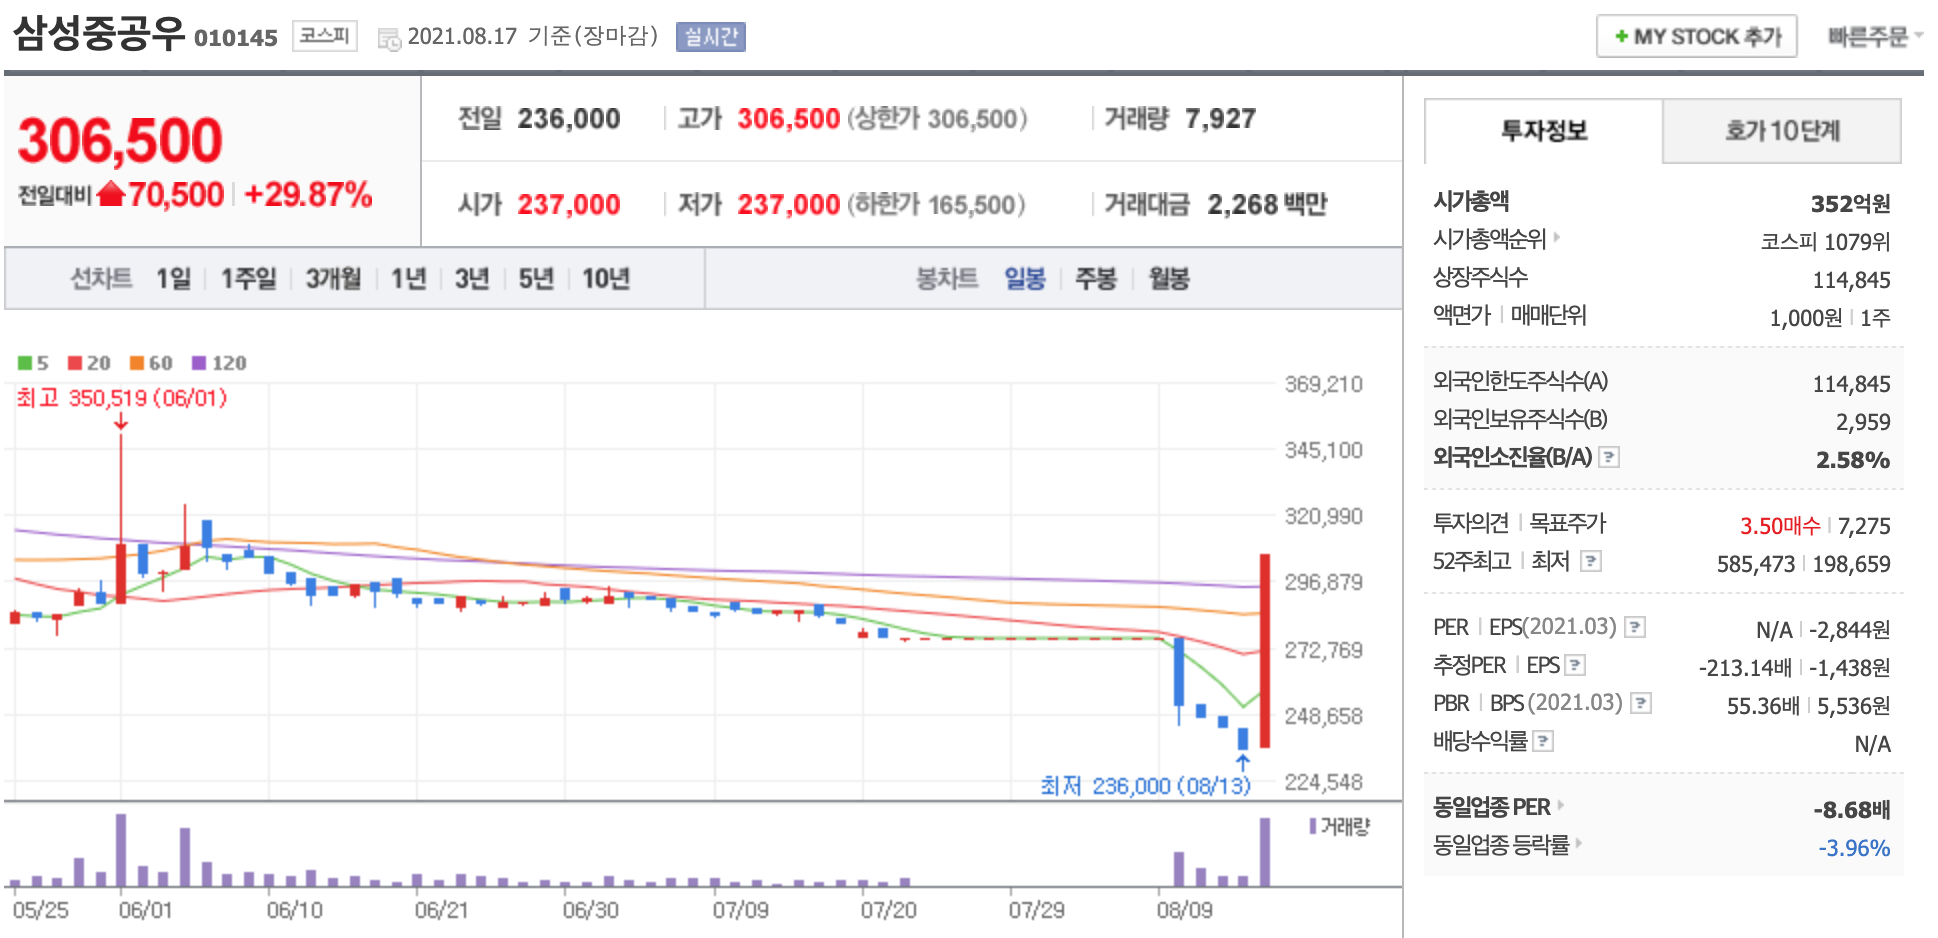Screen dimensions: 1938x938
Task: Click the 최저 236,000 (08/13) marker
Action: click(x=1146, y=786)
